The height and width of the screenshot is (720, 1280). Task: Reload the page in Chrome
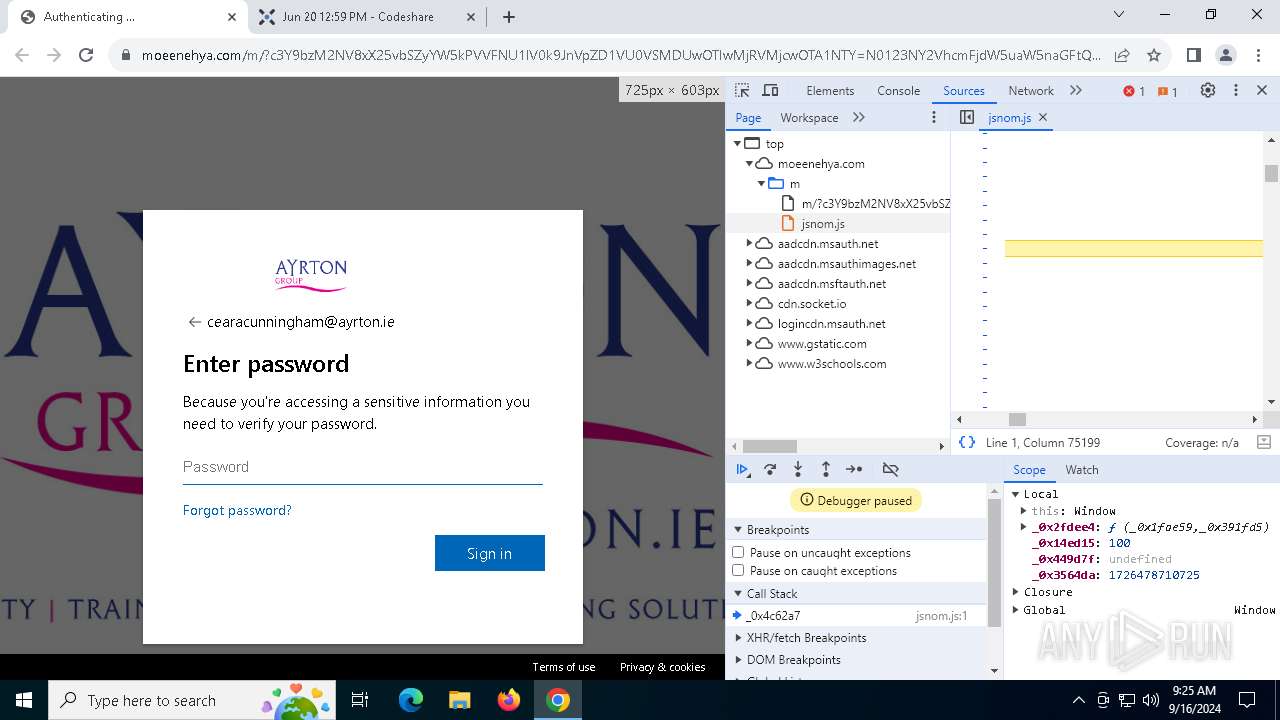(x=86, y=55)
